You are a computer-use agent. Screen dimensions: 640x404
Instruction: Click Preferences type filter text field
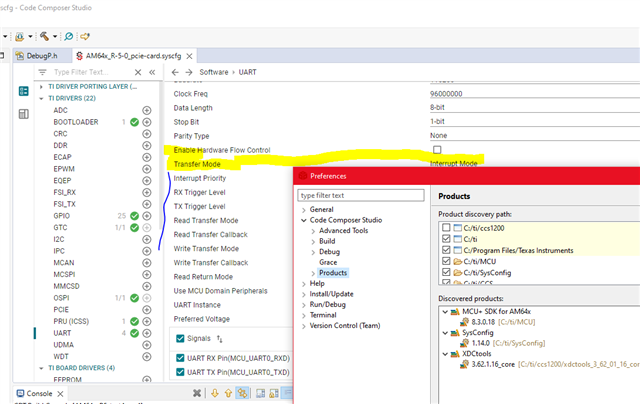tap(361, 195)
